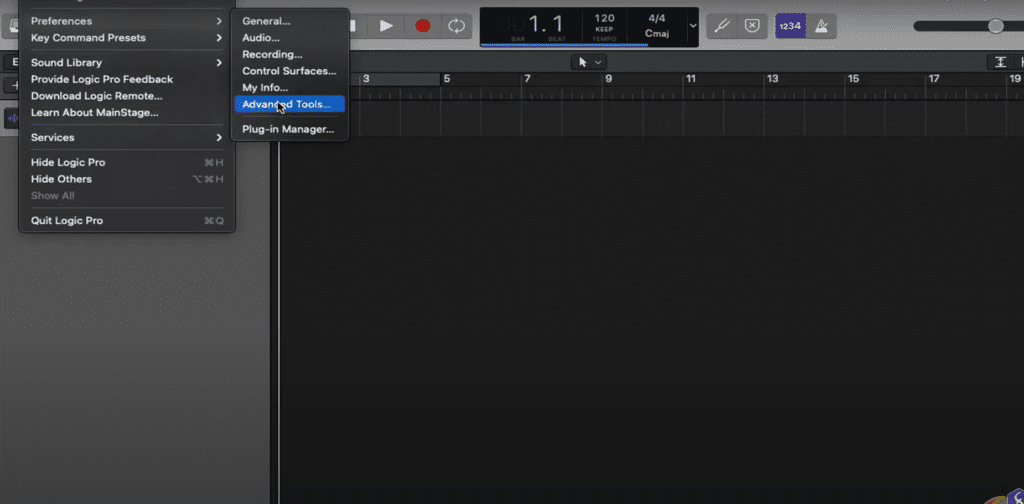Image resolution: width=1024 pixels, height=504 pixels.
Task: Click bar 9 in the ruler
Action: [608, 78]
